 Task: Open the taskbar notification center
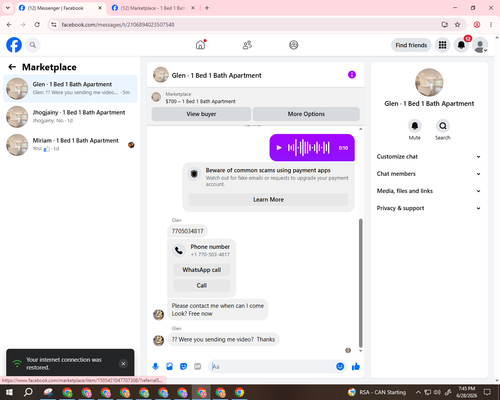pyautogui.click(x=487, y=392)
